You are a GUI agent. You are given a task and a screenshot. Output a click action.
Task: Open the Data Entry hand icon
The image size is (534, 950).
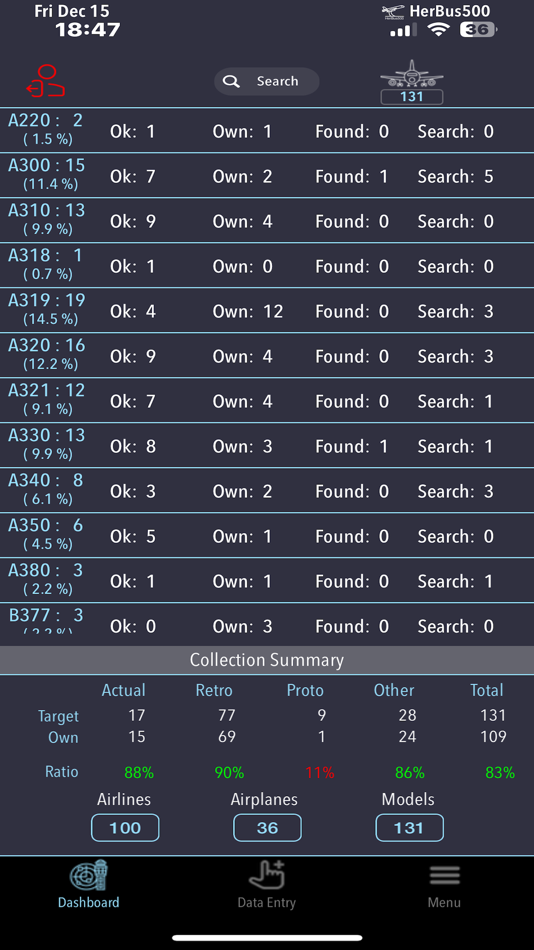click(x=267, y=875)
